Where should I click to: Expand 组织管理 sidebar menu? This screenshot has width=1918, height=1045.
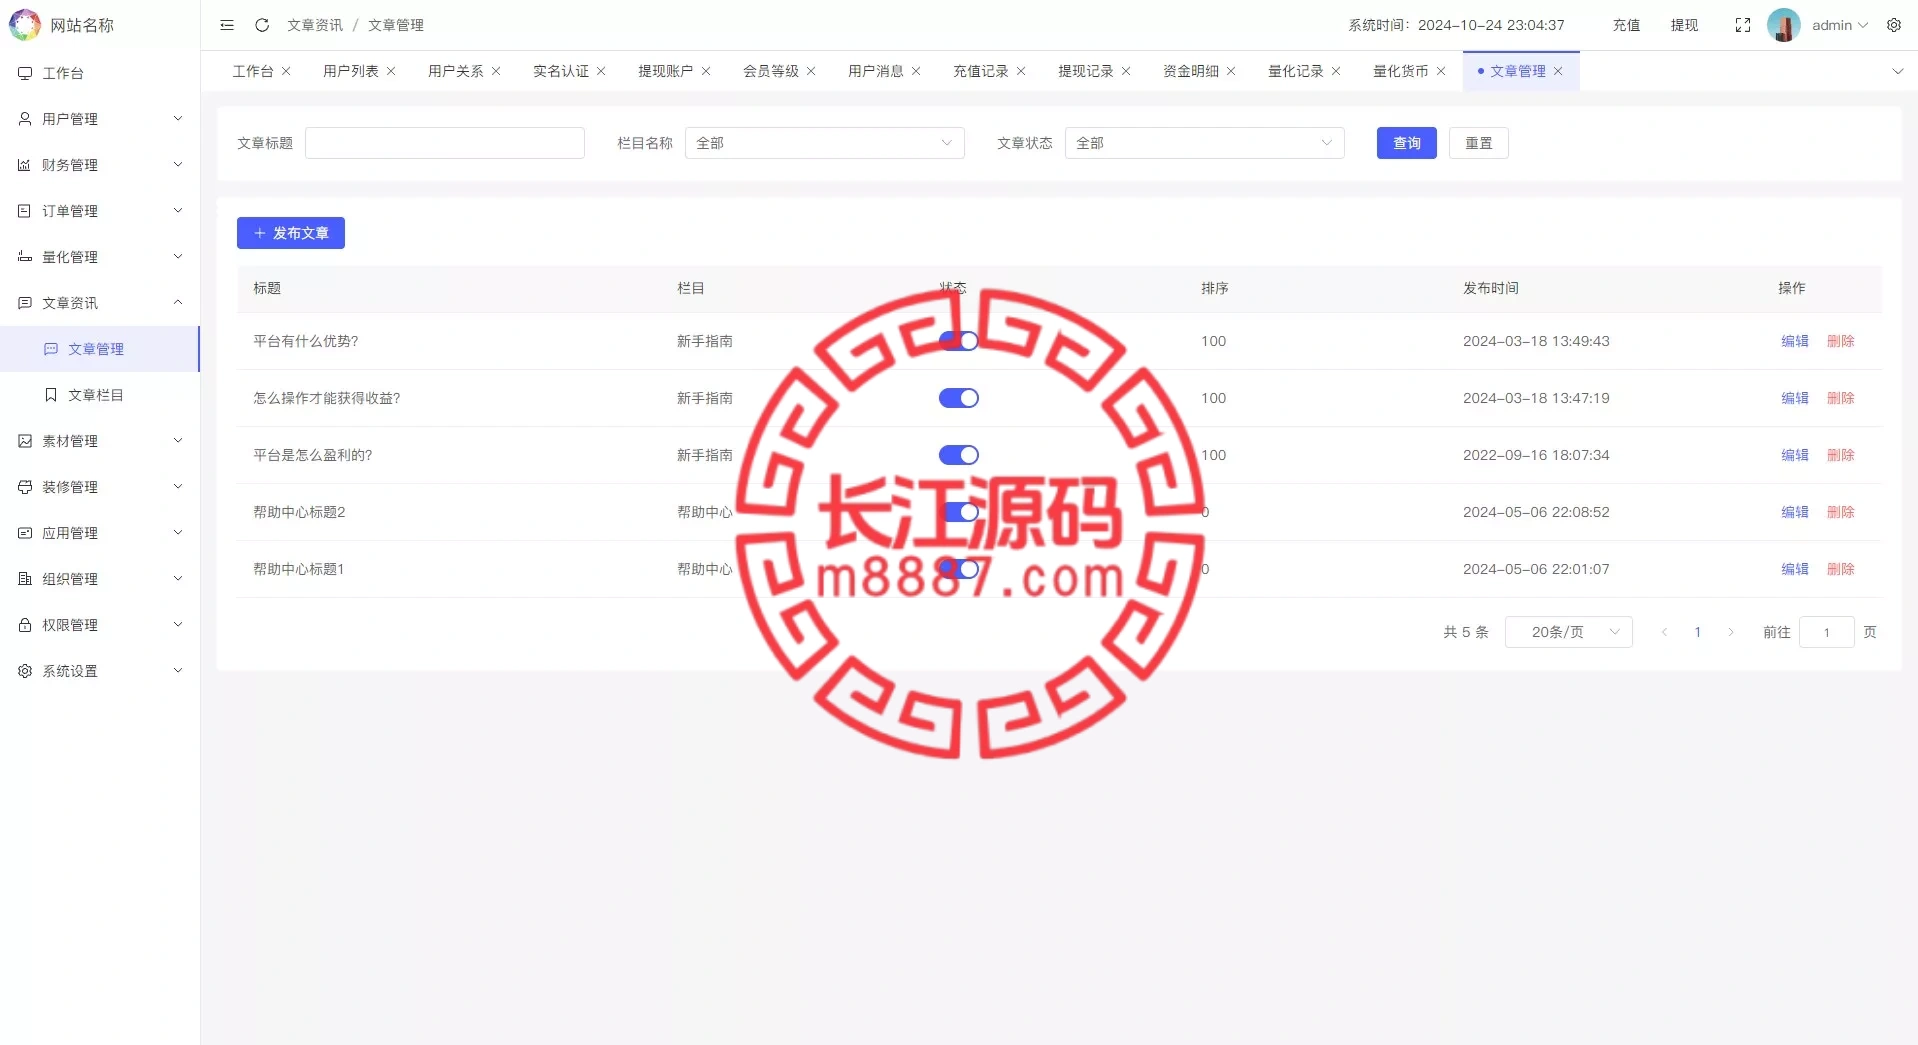tap(100, 579)
